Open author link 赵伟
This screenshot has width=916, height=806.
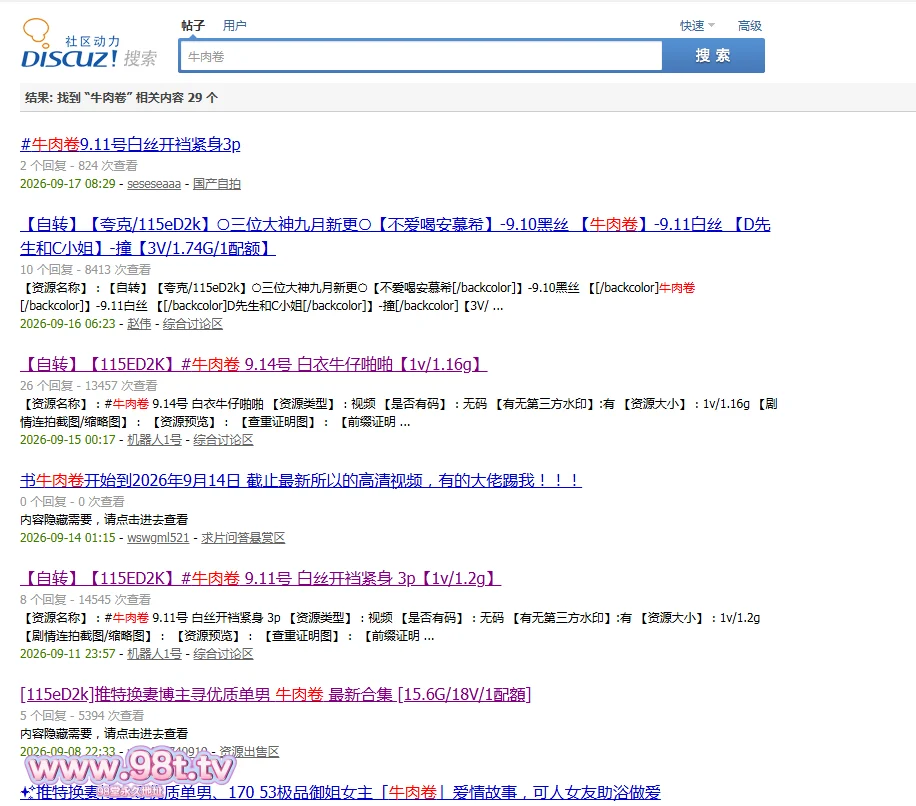click(x=139, y=324)
